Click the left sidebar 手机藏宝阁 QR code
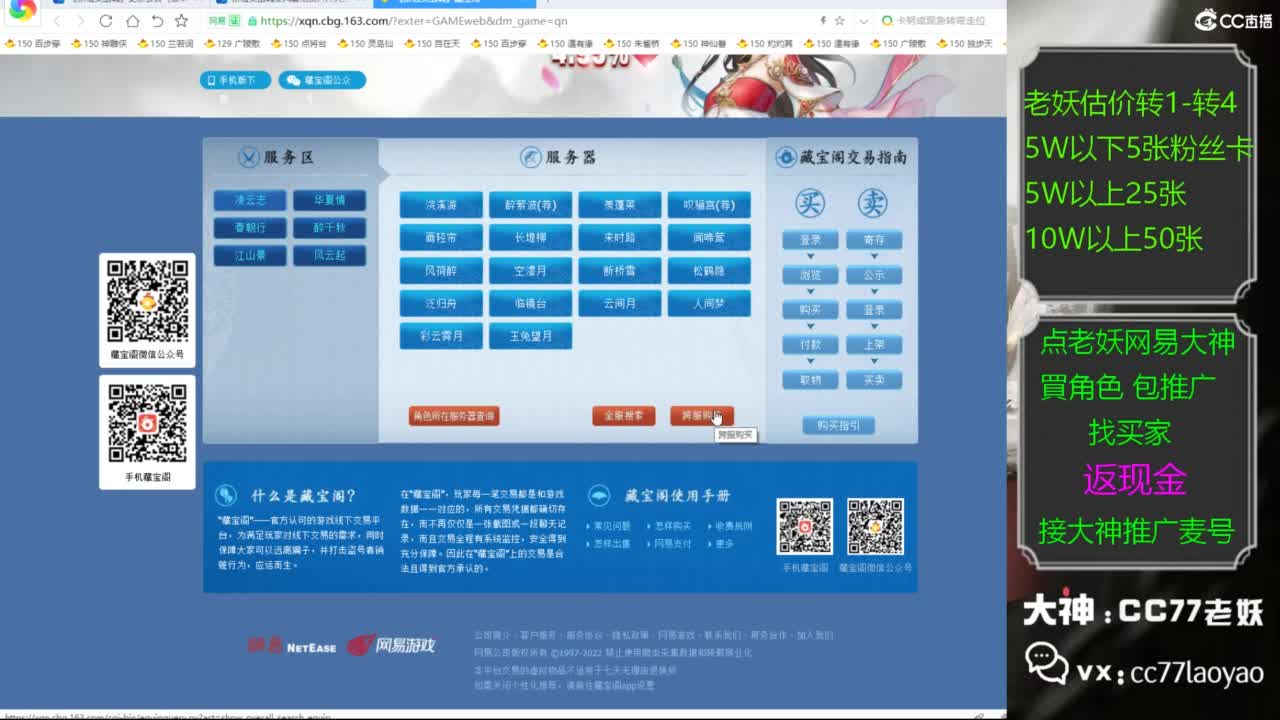The image size is (1280, 720). (x=147, y=424)
